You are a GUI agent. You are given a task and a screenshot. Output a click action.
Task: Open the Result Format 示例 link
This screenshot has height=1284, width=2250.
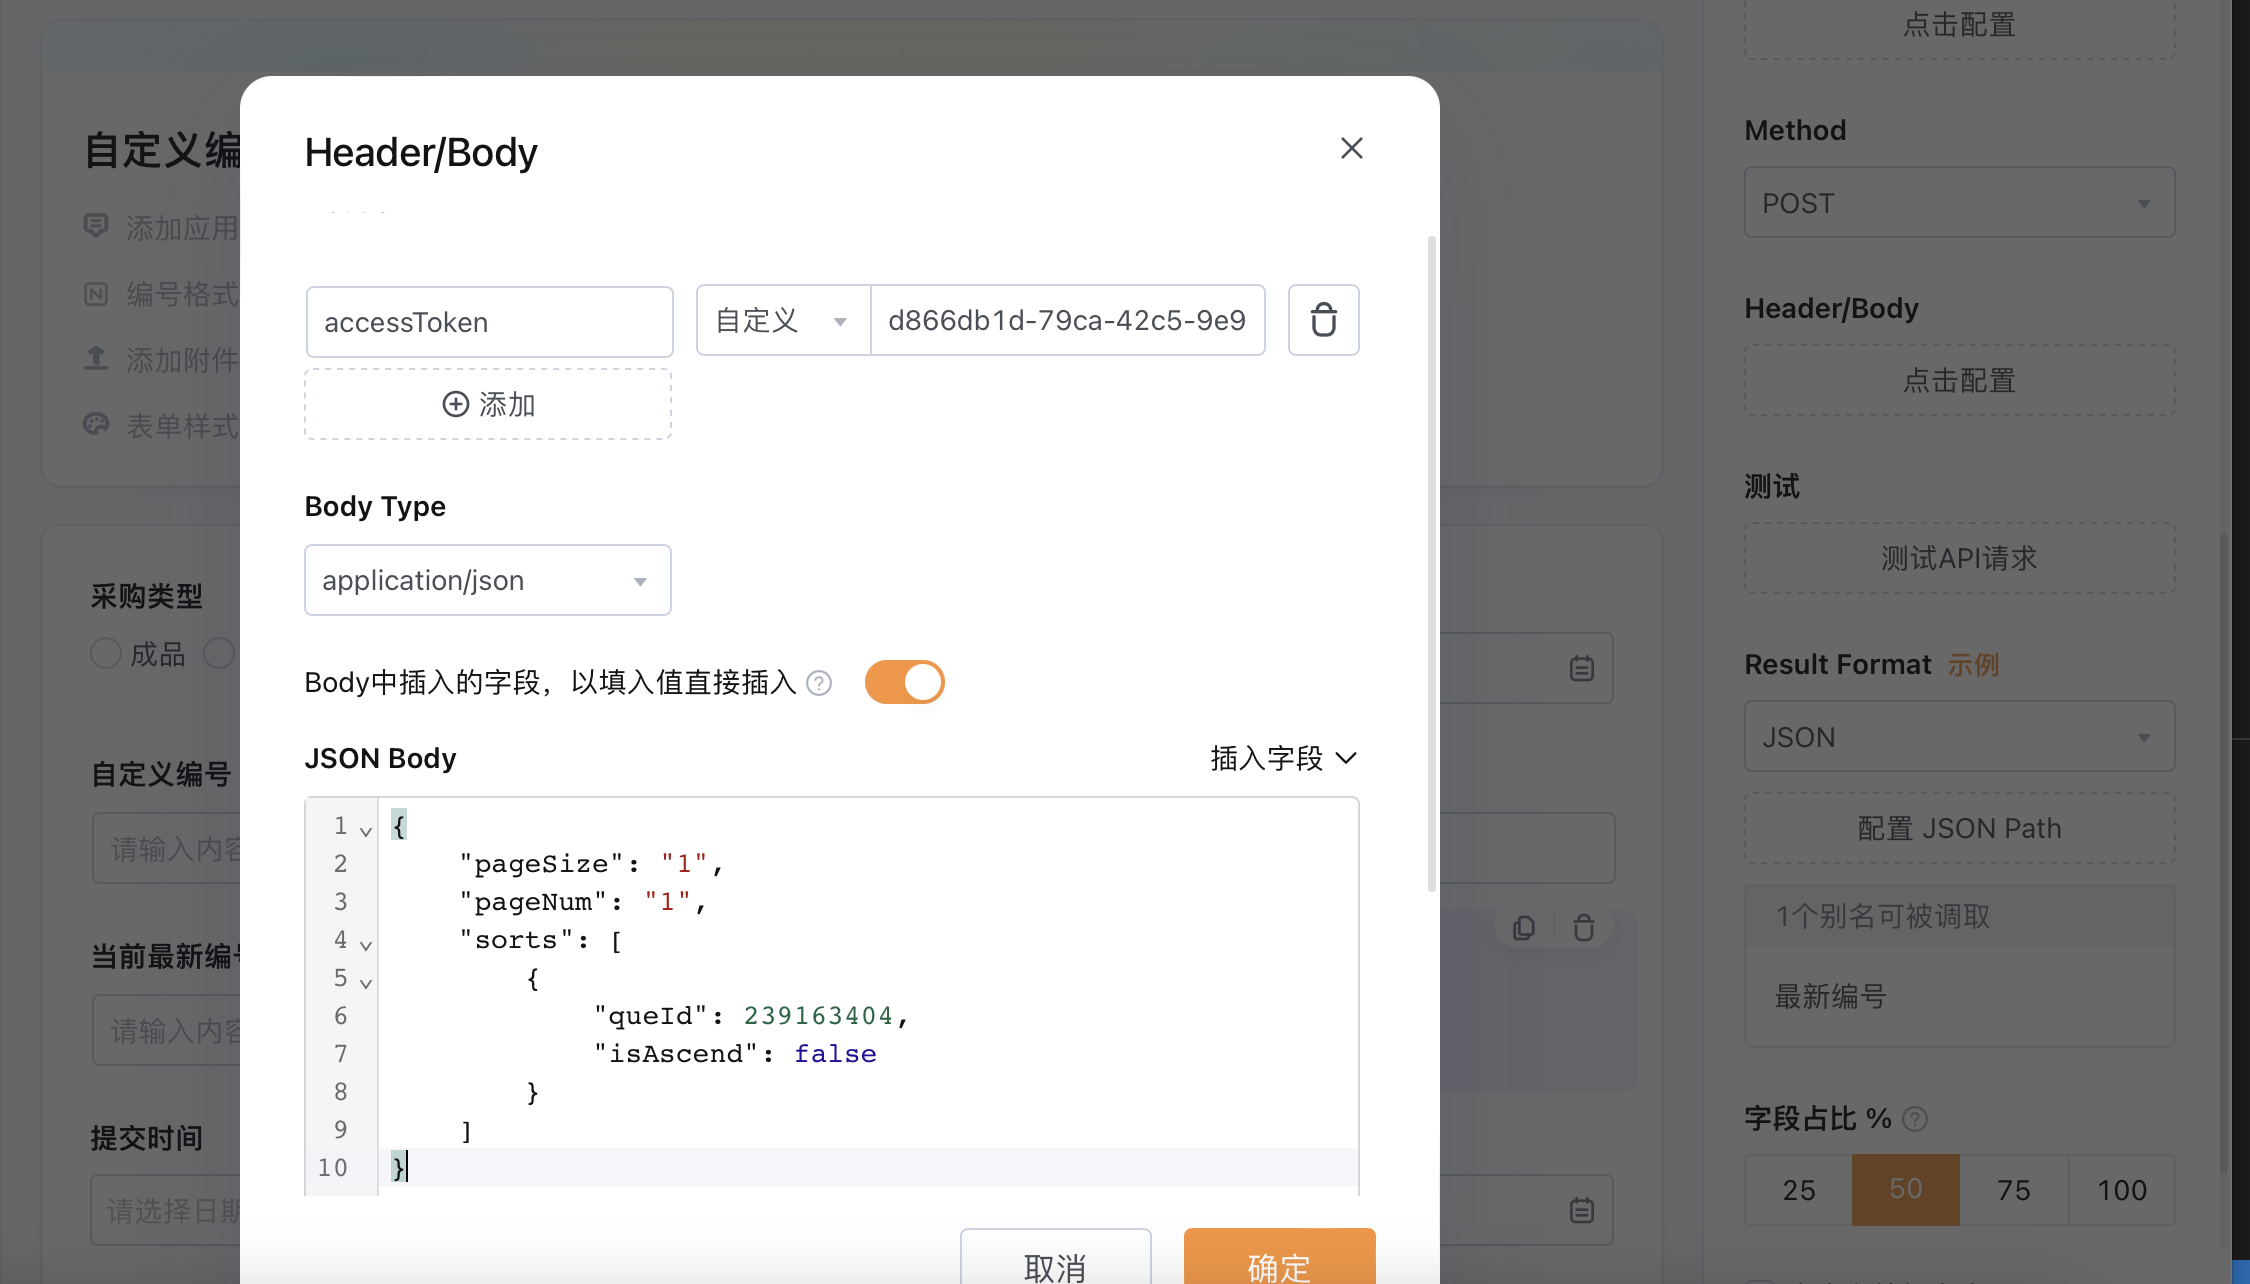point(1973,665)
